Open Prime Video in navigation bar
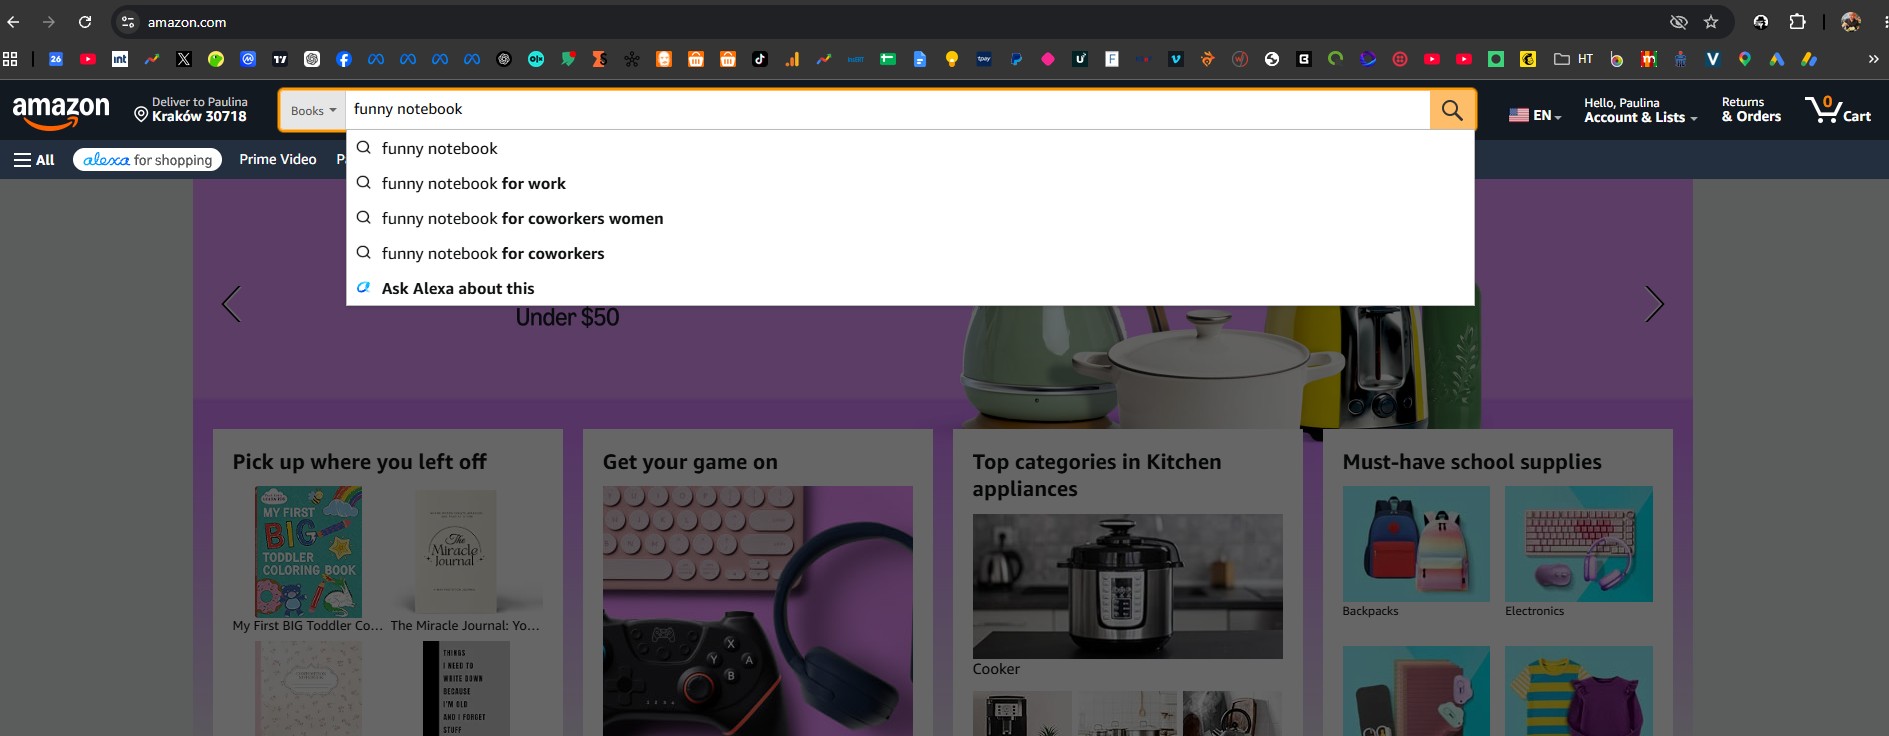Viewport: 1889px width, 736px height. click(x=278, y=160)
